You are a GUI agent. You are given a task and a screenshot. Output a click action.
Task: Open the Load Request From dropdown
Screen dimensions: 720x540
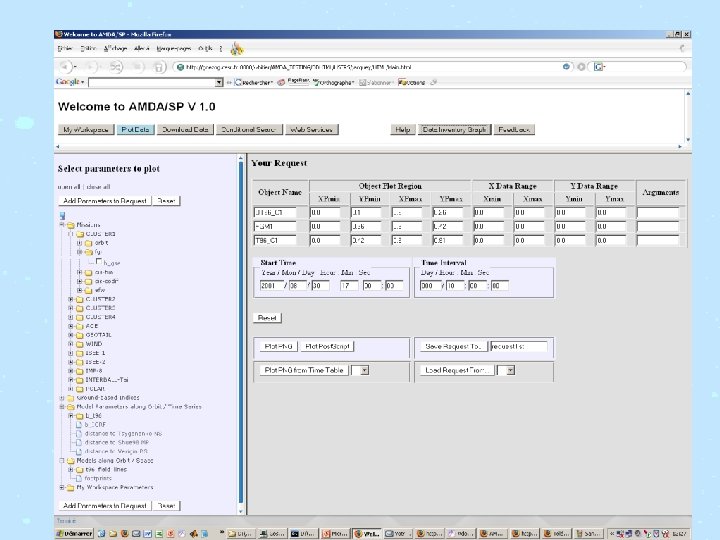[x=509, y=369]
